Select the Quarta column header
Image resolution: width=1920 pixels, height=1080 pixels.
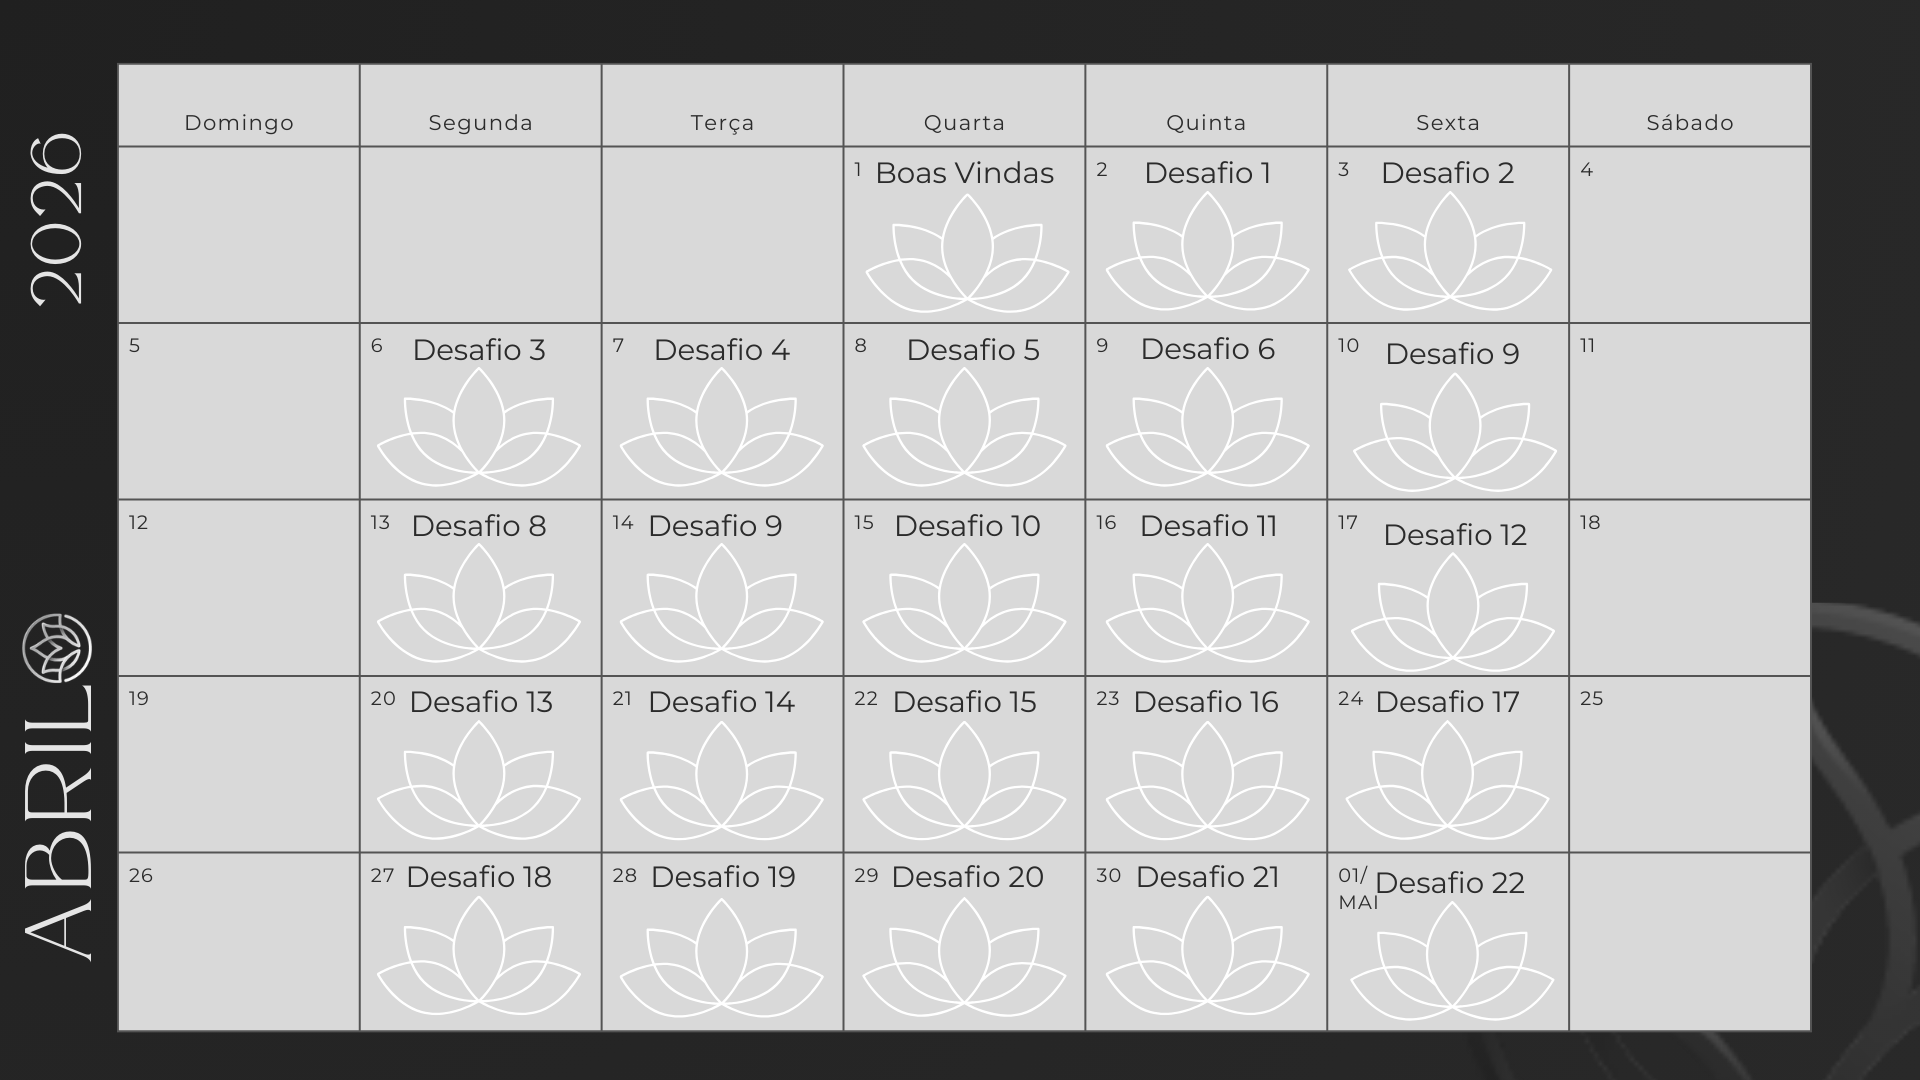click(964, 123)
